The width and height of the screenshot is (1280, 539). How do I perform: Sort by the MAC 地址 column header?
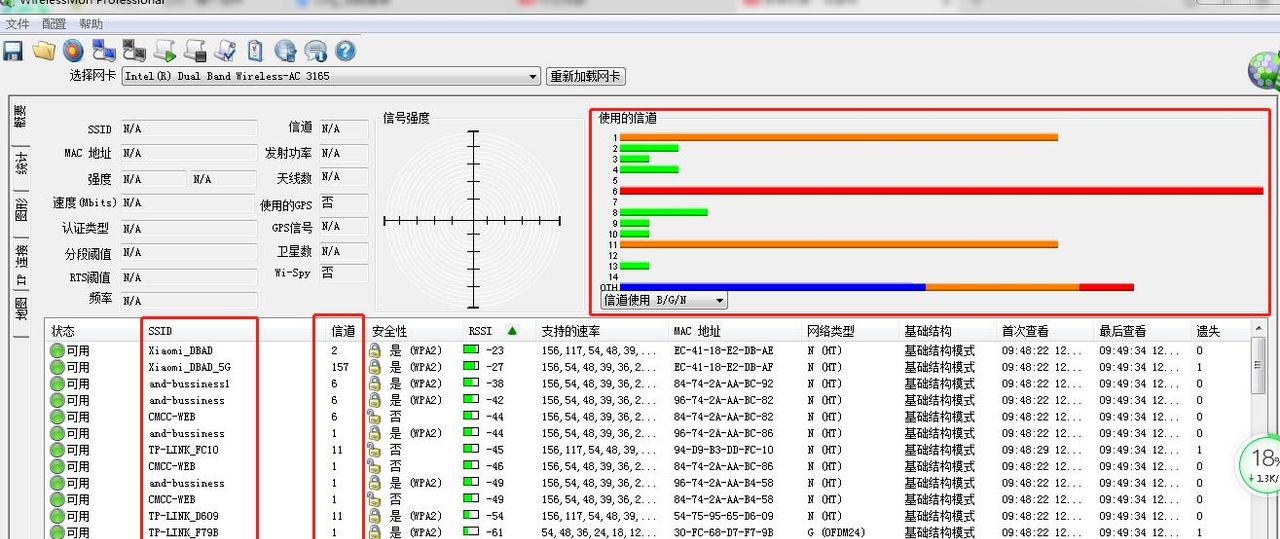coord(735,331)
